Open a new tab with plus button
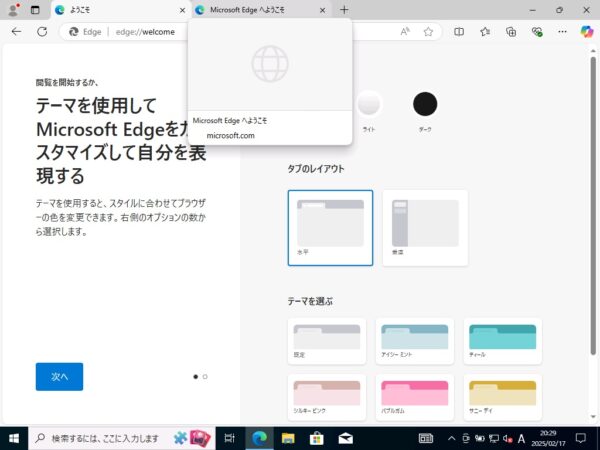 (344, 10)
